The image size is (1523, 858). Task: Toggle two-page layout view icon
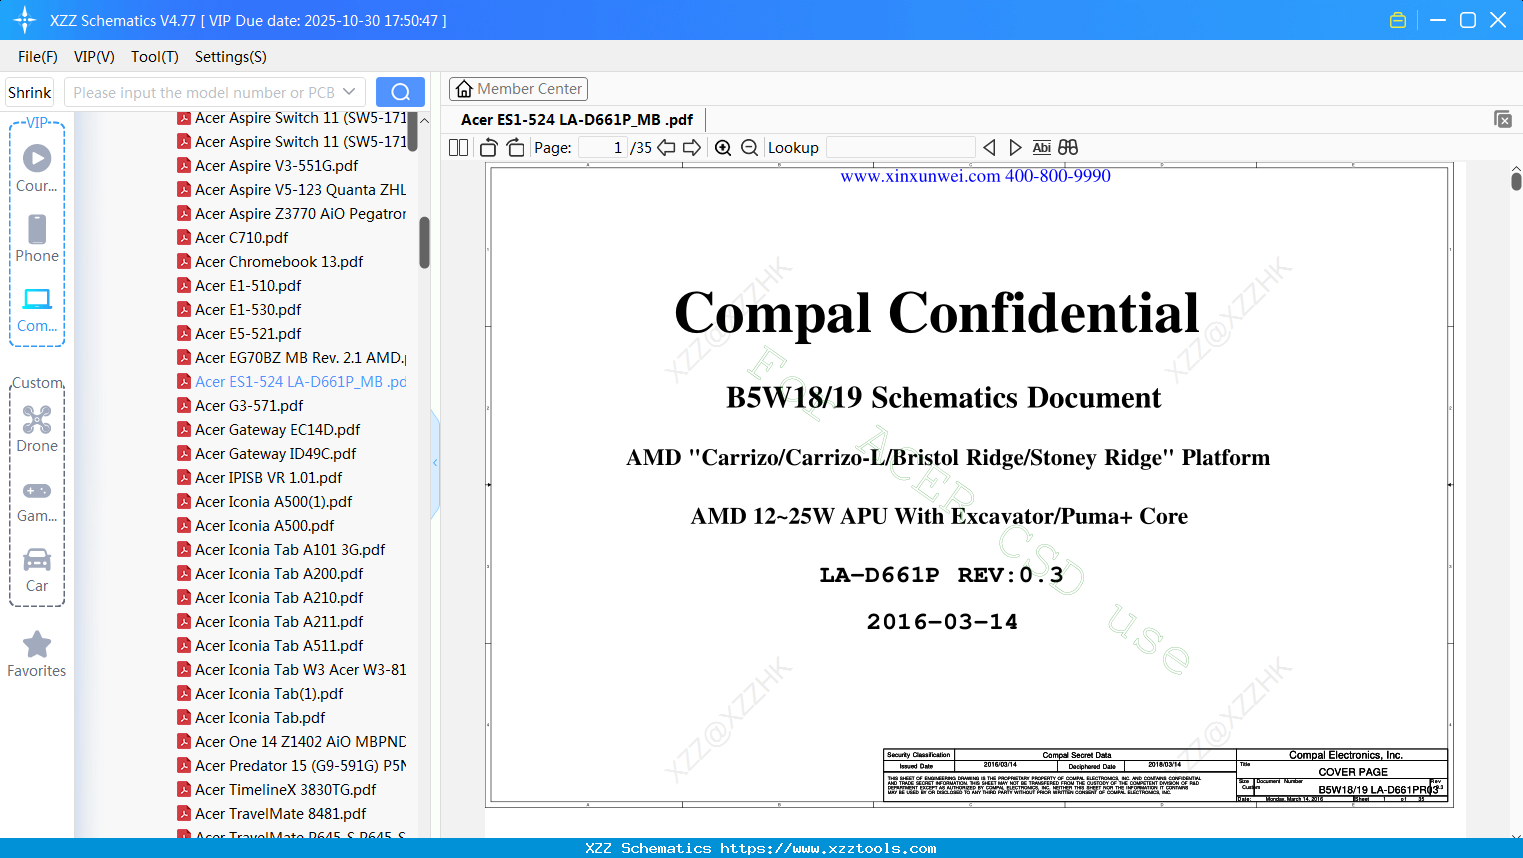tap(458, 148)
